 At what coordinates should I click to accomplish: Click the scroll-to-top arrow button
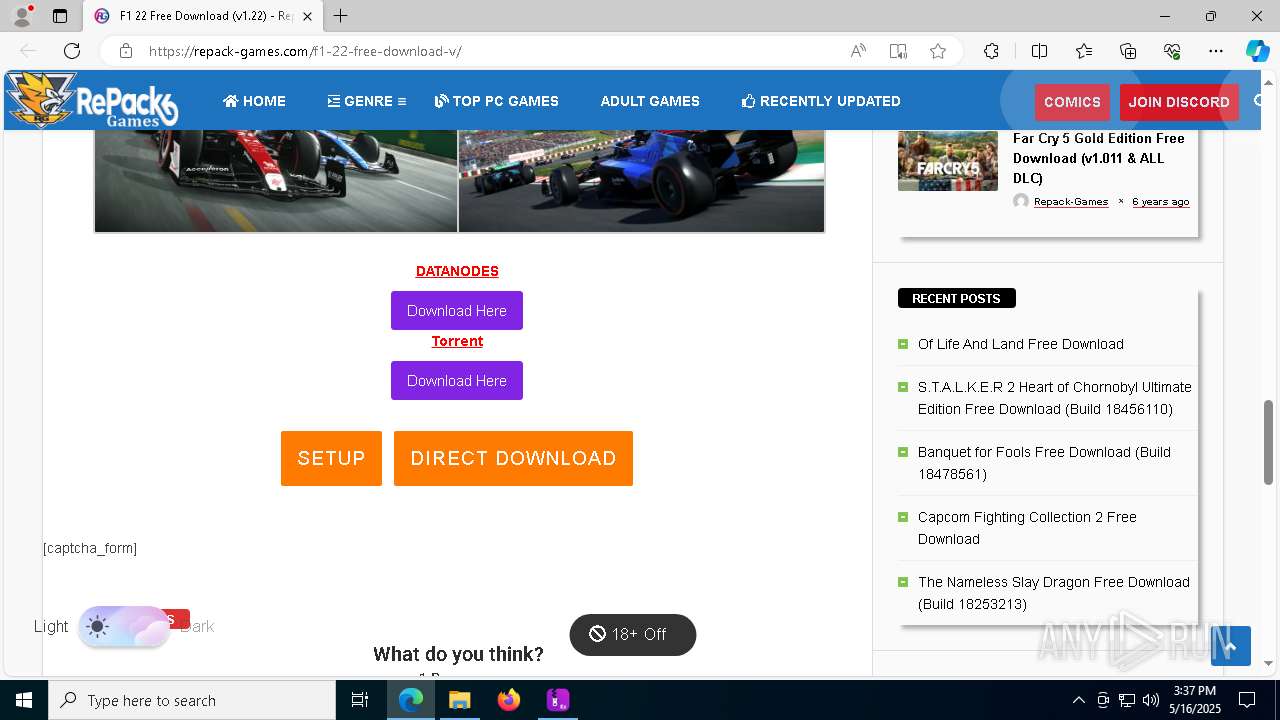point(1231,646)
